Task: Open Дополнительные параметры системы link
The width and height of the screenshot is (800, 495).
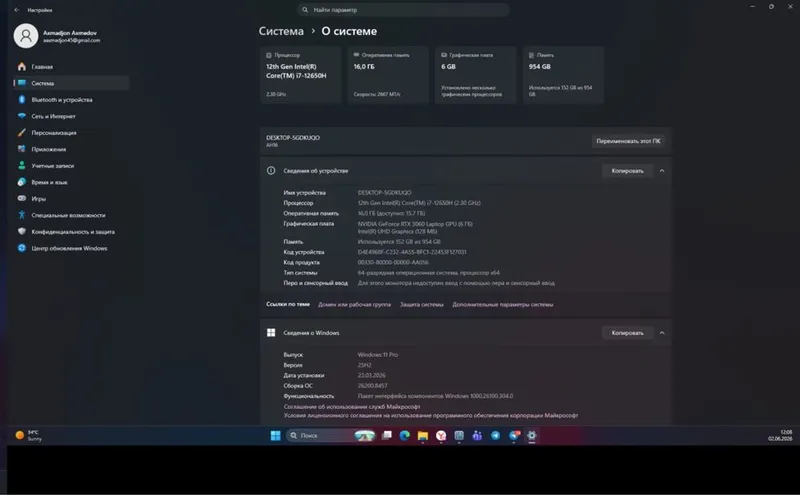Action: point(503,305)
